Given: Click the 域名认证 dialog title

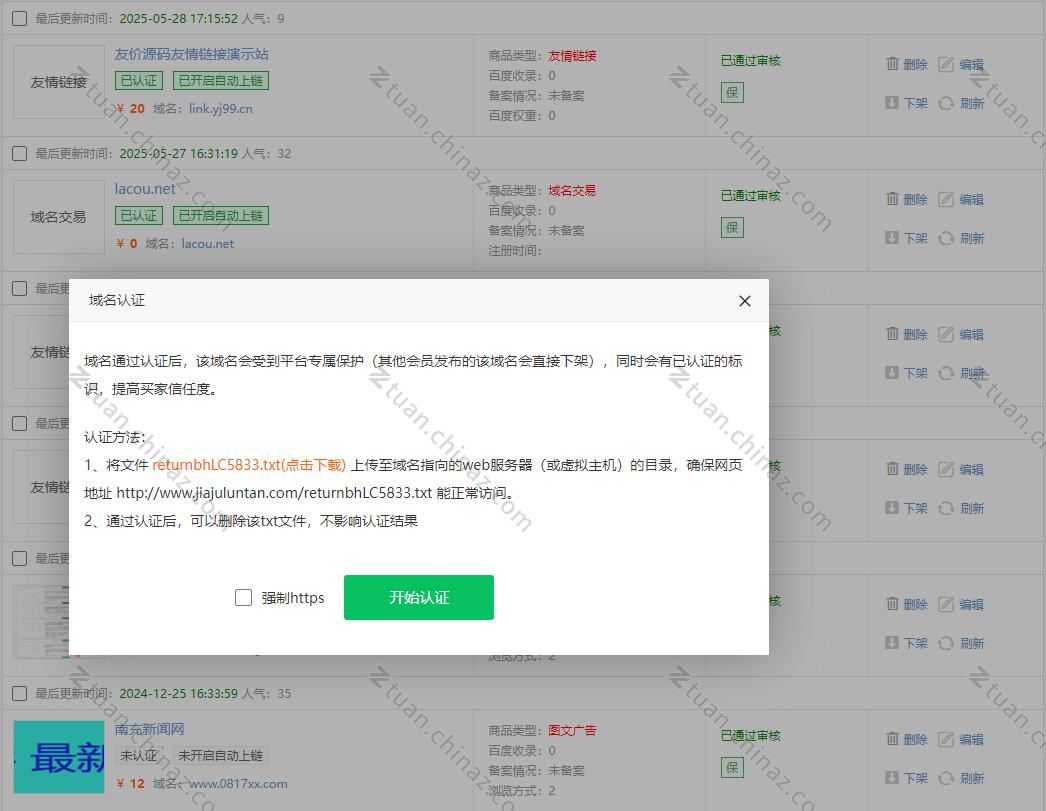Looking at the screenshot, I should click(x=117, y=300).
